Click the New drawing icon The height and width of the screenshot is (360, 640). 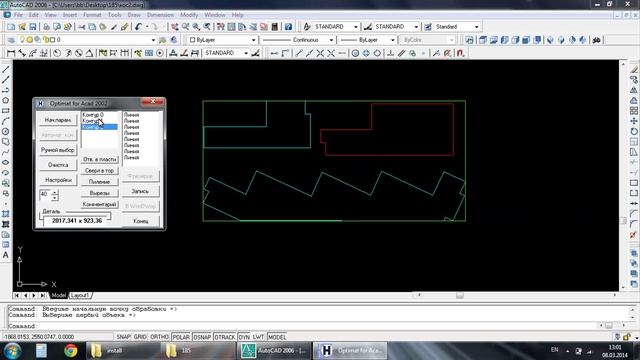(11, 27)
